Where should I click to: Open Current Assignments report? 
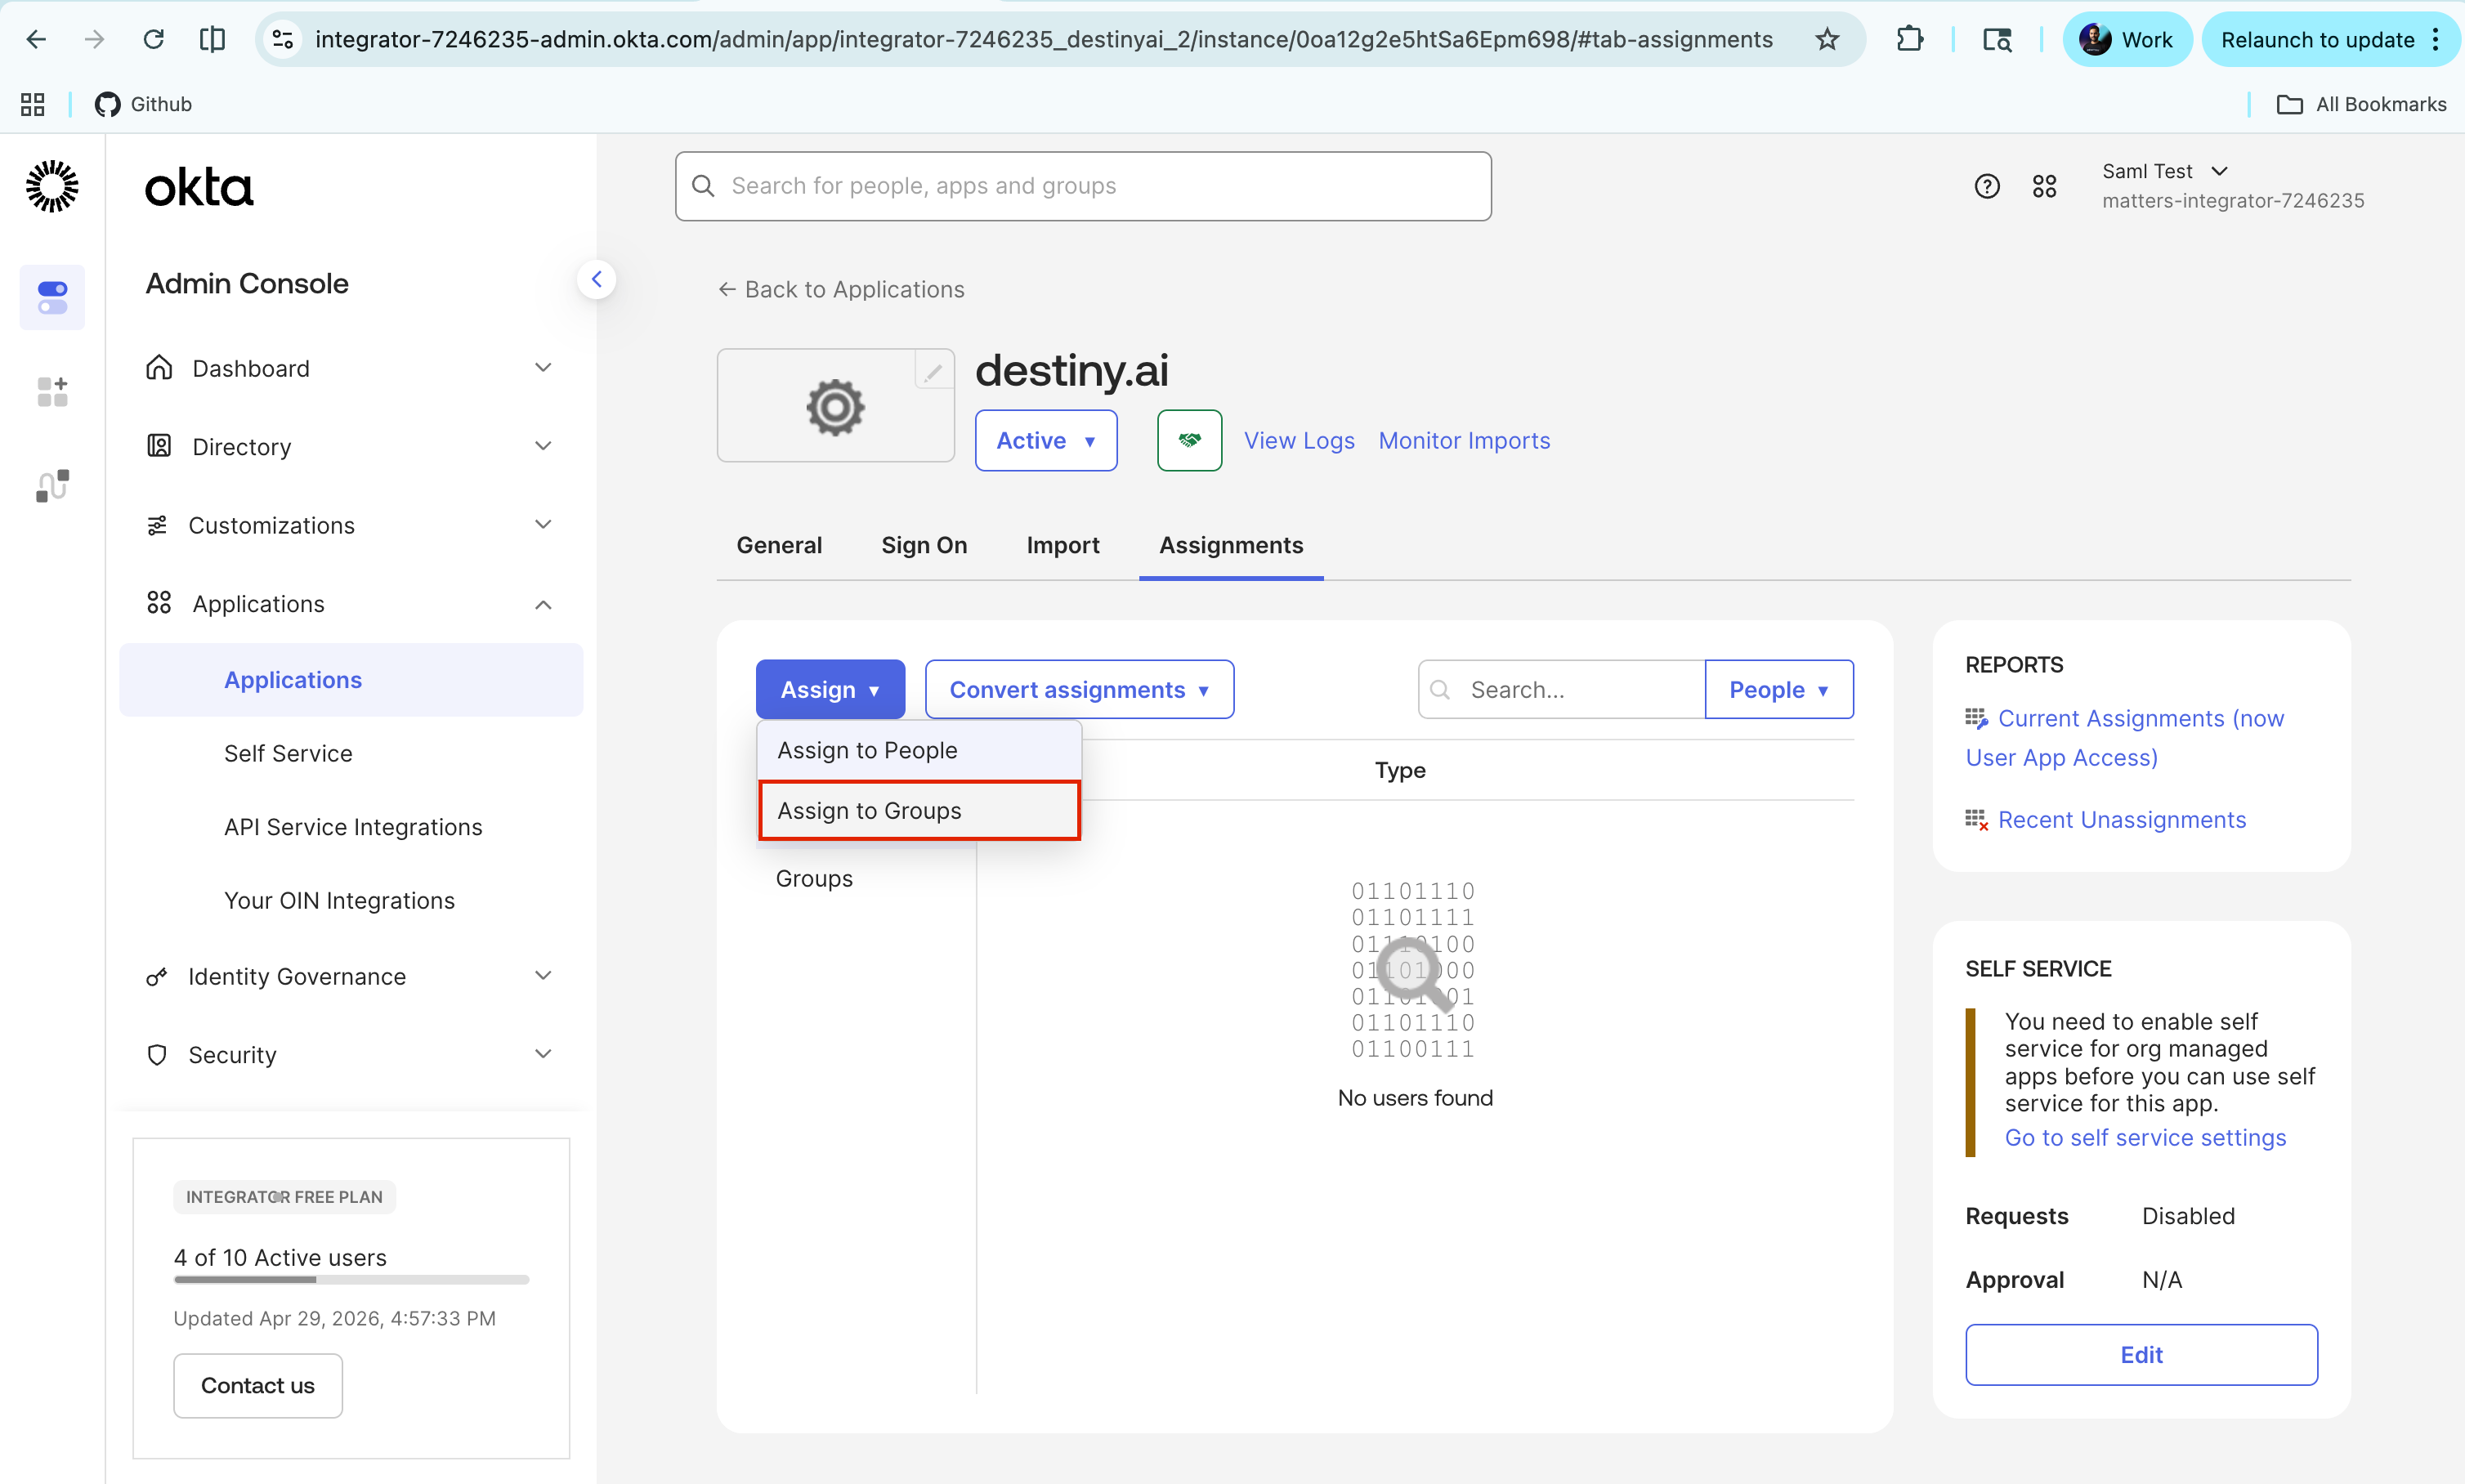pos(2125,737)
